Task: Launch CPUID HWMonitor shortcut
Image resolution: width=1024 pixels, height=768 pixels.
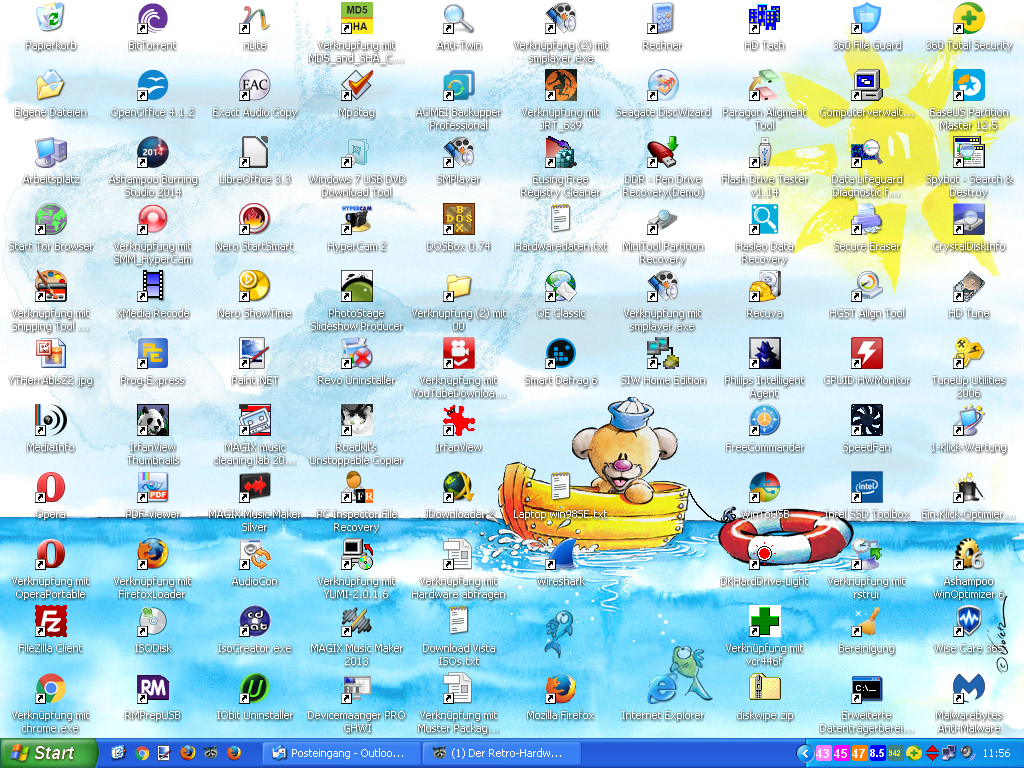Action: pyautogui.click(x=867, y=353)
